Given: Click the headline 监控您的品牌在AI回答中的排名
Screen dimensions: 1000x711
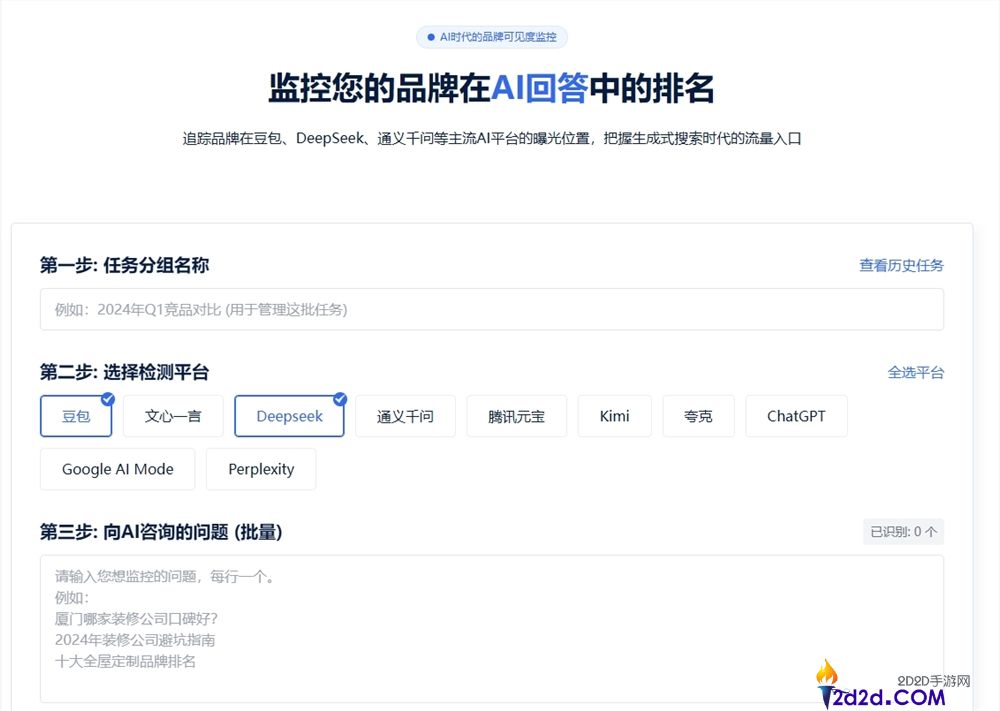Looking at the screenshot, I should (x=491, y=88).
